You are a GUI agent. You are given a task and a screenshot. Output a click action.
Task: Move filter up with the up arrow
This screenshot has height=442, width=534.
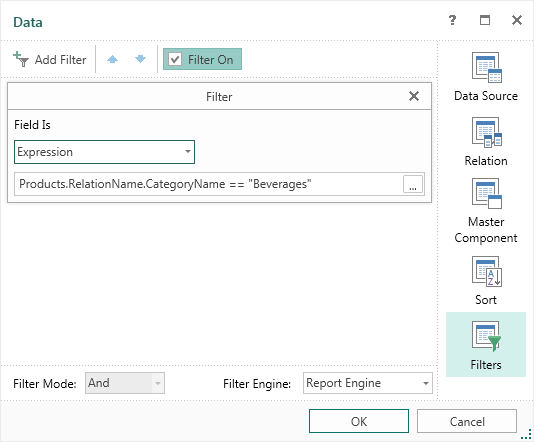pos(112,60)
